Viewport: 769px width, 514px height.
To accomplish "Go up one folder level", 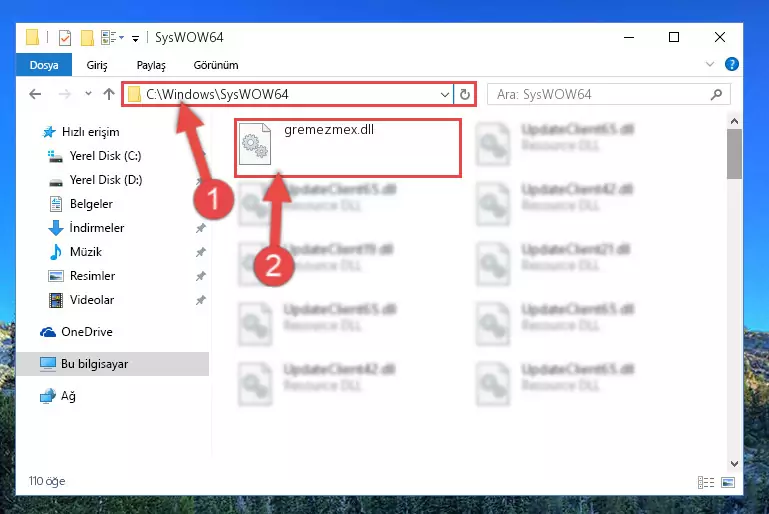I will (x=109, y=94).
